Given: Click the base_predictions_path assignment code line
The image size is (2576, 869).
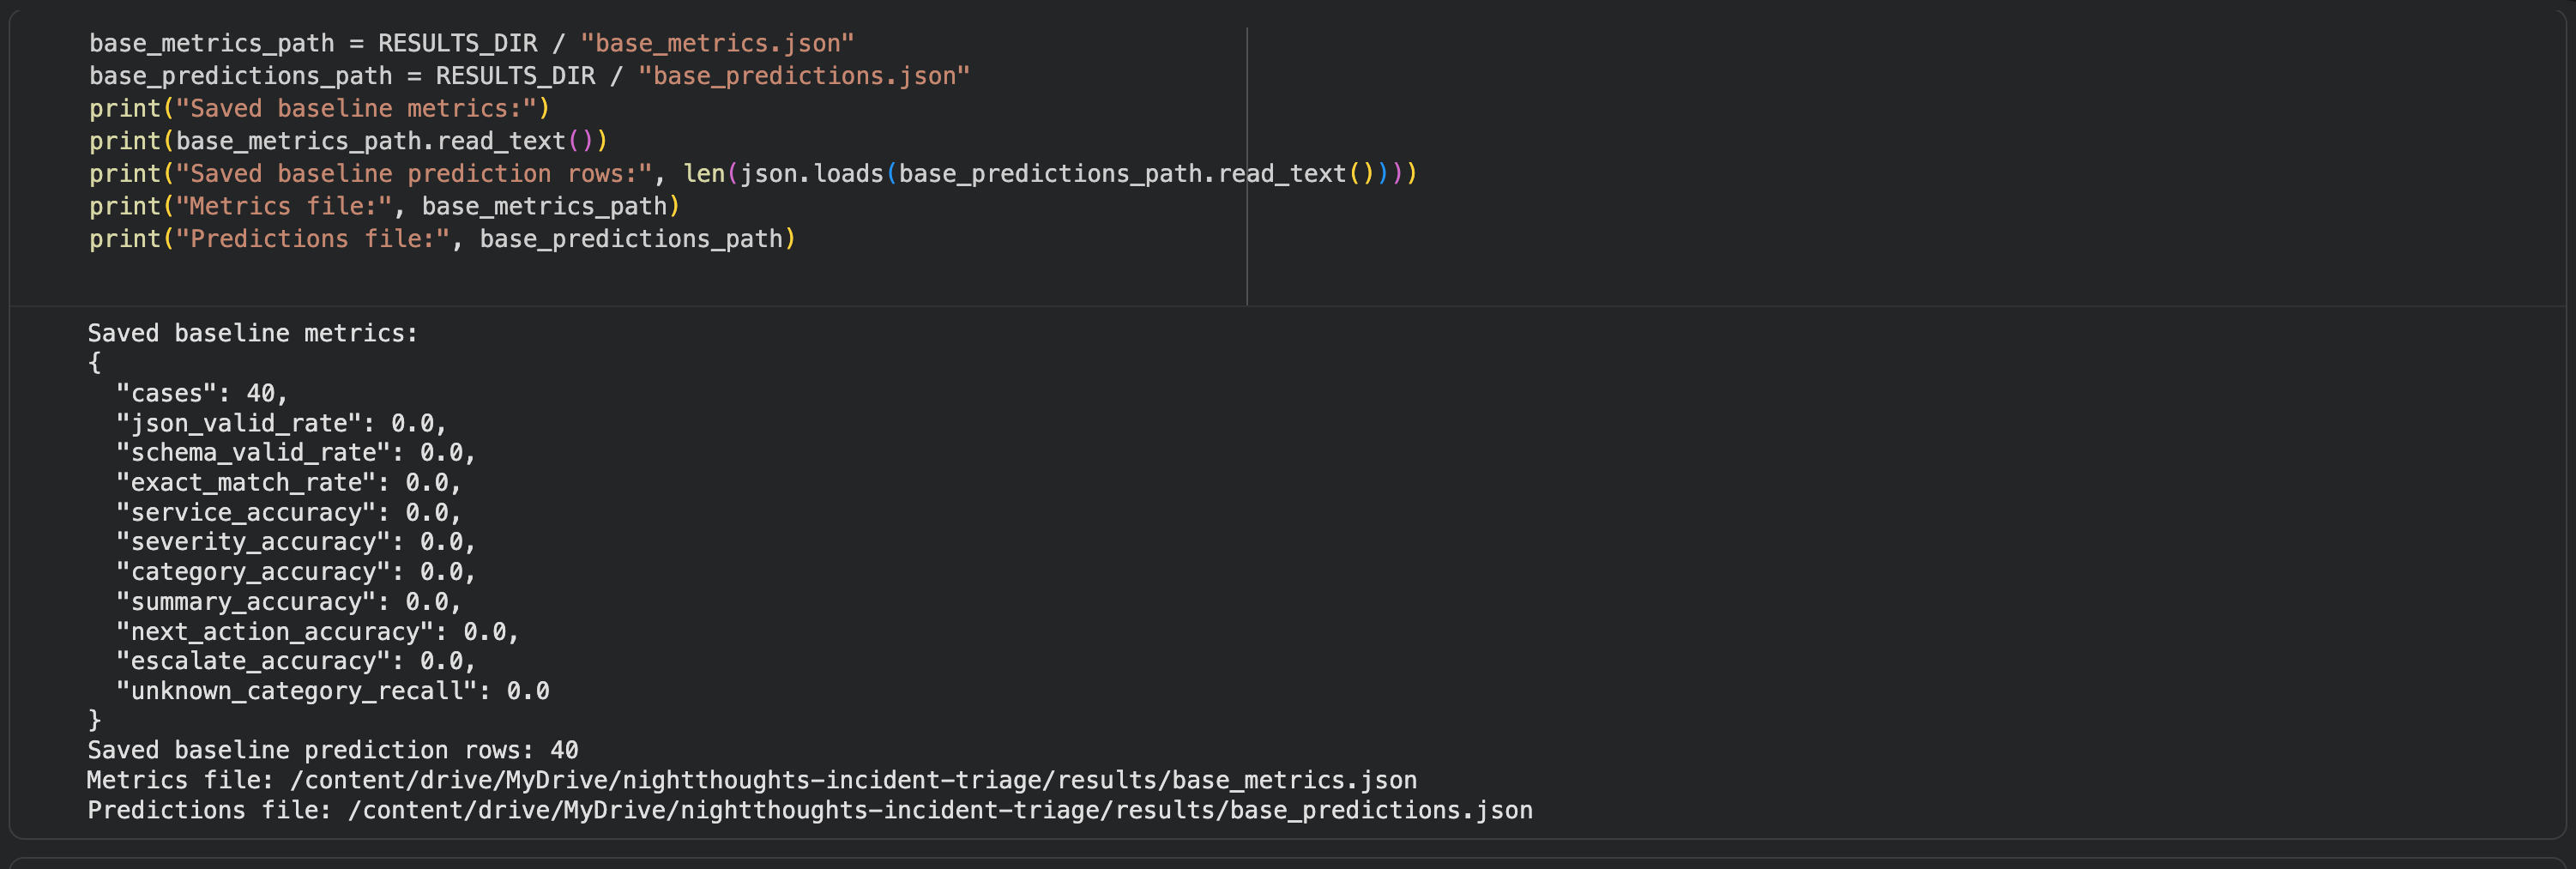Looking at the screenshot, I should [529, 76].
